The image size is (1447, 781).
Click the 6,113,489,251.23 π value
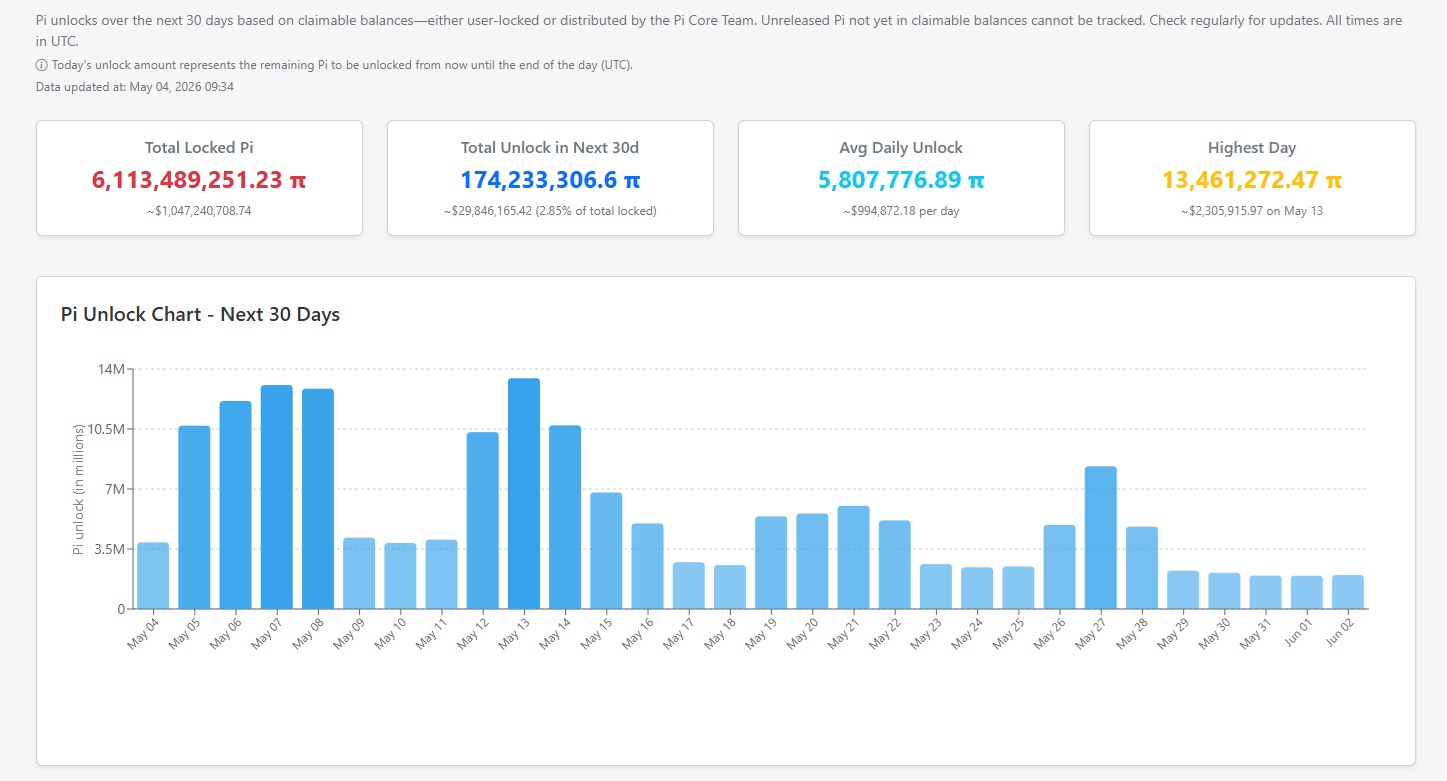(x=199, y=180)
